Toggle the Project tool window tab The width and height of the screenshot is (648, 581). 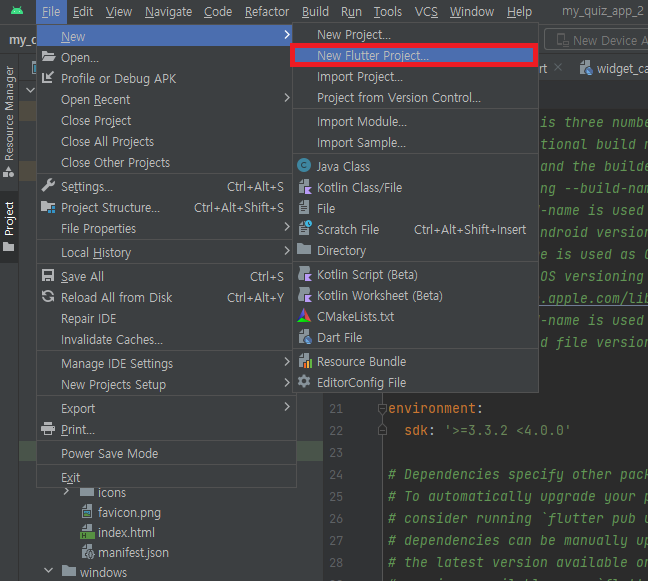[9, 226]
